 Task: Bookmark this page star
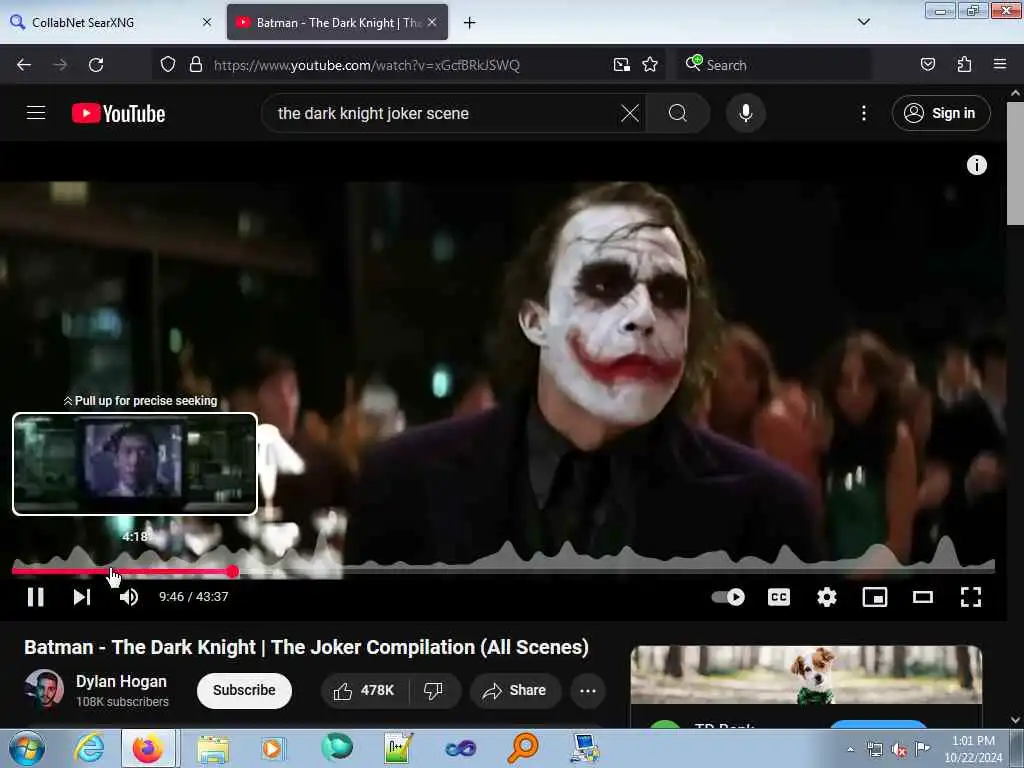[x=650, y=65]
